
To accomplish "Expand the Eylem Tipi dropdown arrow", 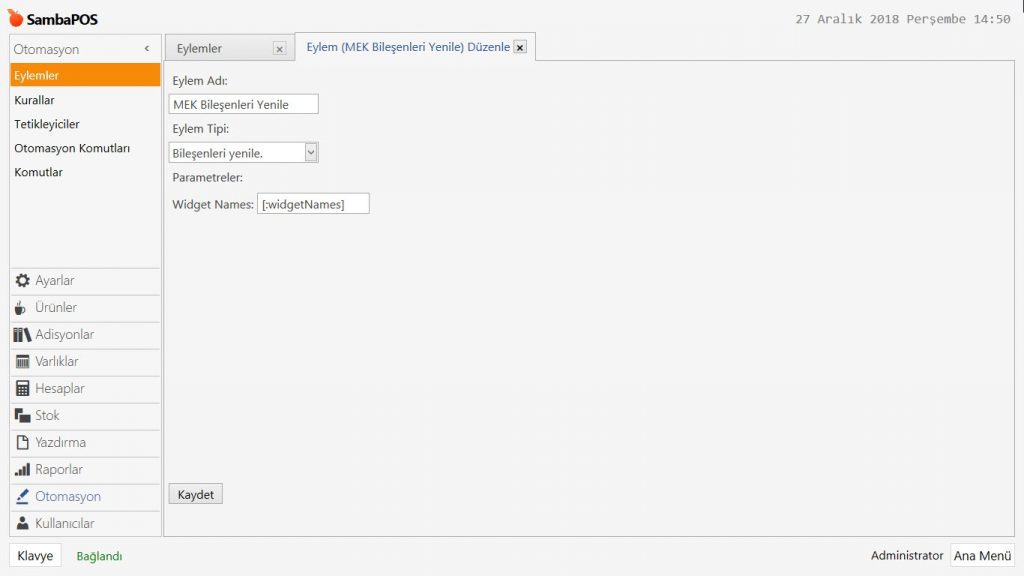I will (311, 153).
